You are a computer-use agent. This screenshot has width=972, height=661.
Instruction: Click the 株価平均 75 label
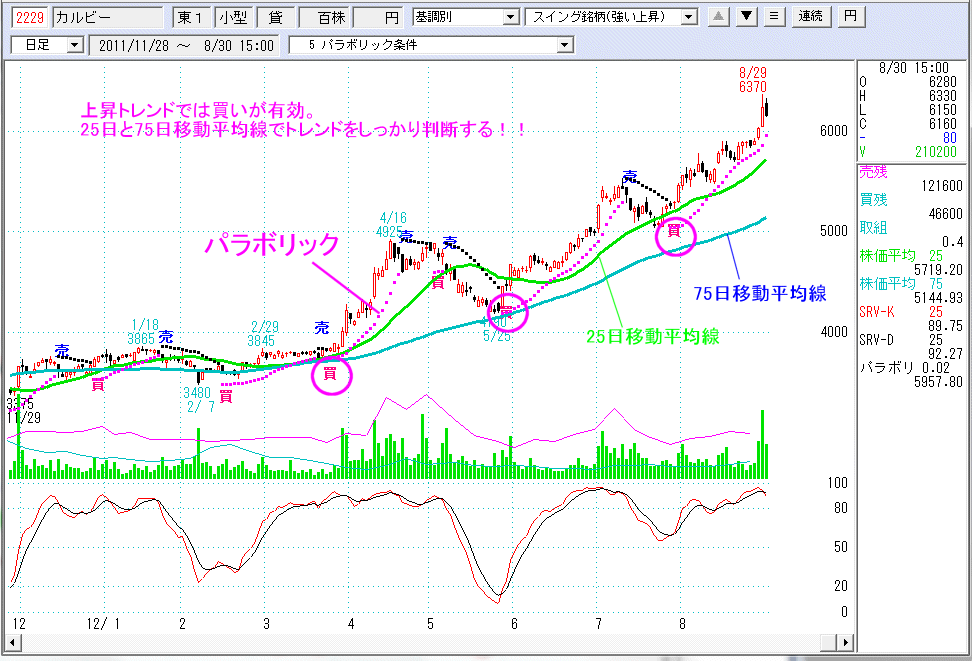click(901, 283)
